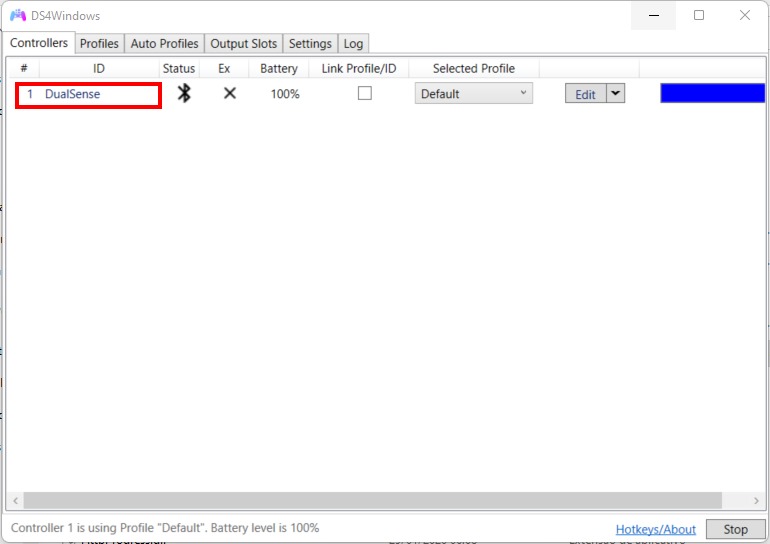Image resolution: width=770 pixels, height=544 pixels.
Task: Click the Selected Profile column header
Action: click(473, 68)
